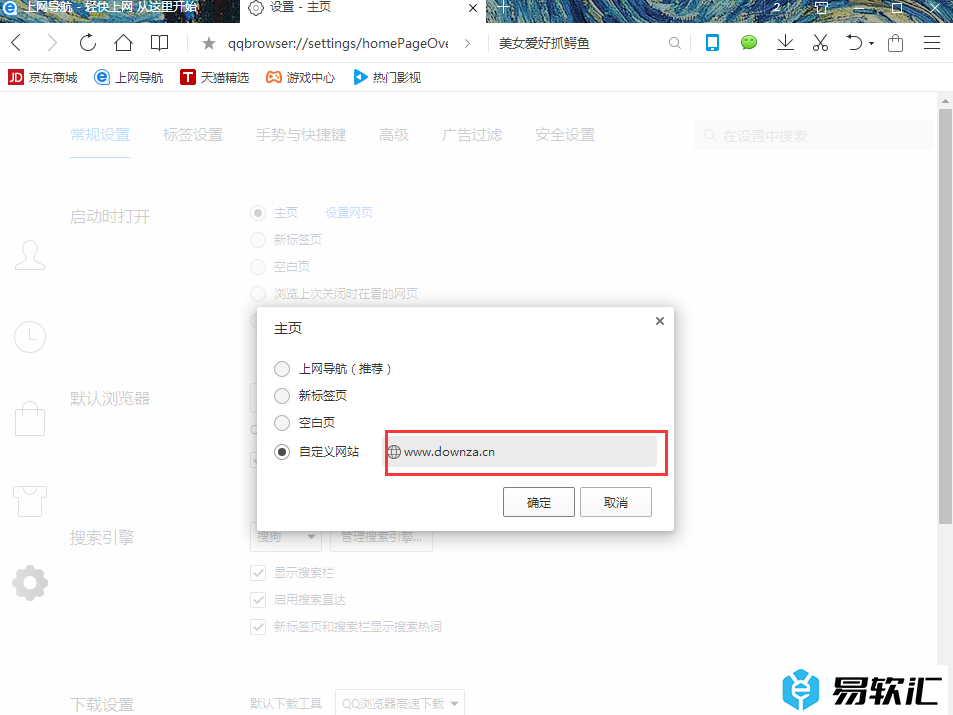Open the WeChat green chat icon

[x=749, y=43]
